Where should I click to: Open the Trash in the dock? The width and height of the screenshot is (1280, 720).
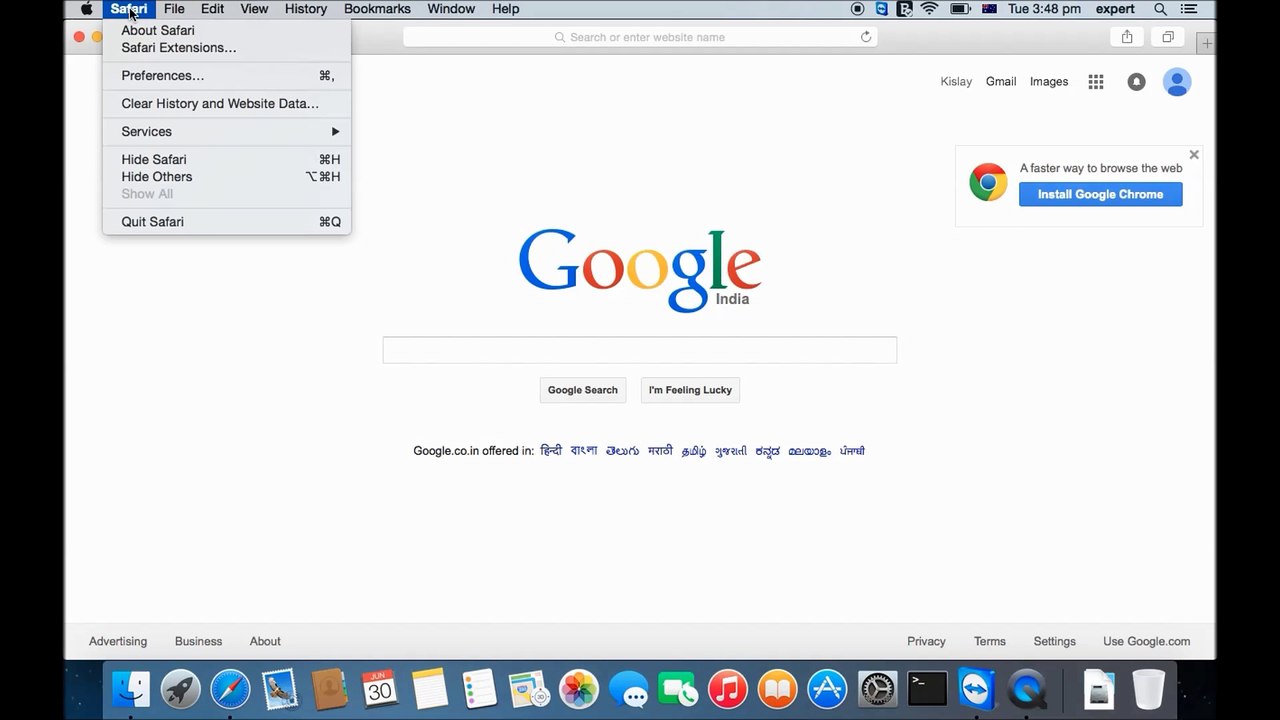click(1148, 689)
